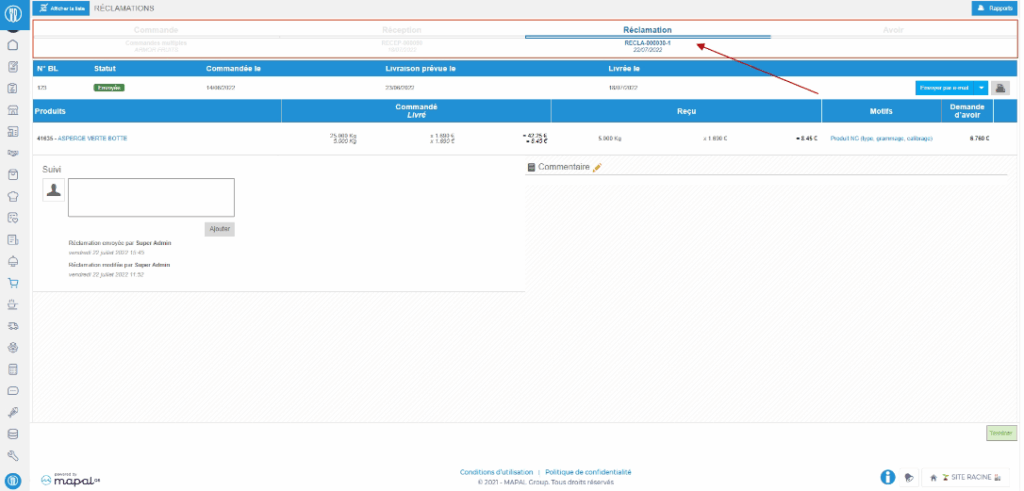Click the pencil icon beside Commentaire
Viewport: 1024px width, 491px height.
click(597, 168)
